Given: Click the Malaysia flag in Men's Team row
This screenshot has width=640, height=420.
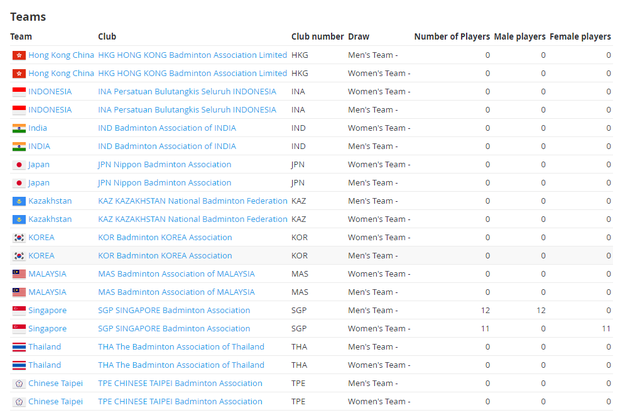Looking at the screenshot, I should click(x=19, y=292).
